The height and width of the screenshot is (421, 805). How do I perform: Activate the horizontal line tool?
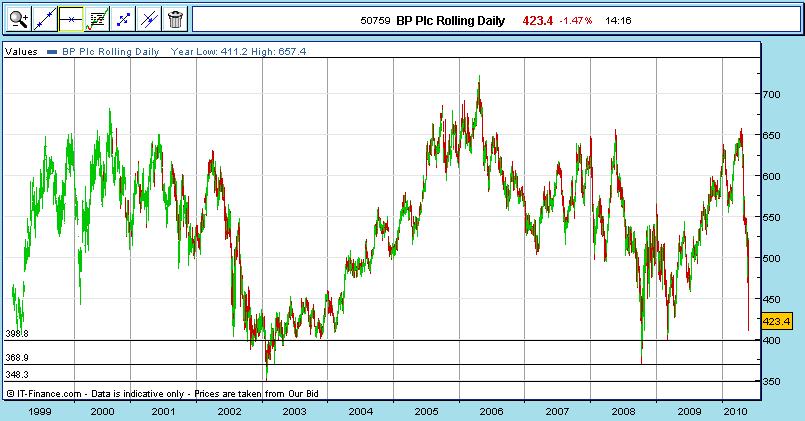(71, 20)
